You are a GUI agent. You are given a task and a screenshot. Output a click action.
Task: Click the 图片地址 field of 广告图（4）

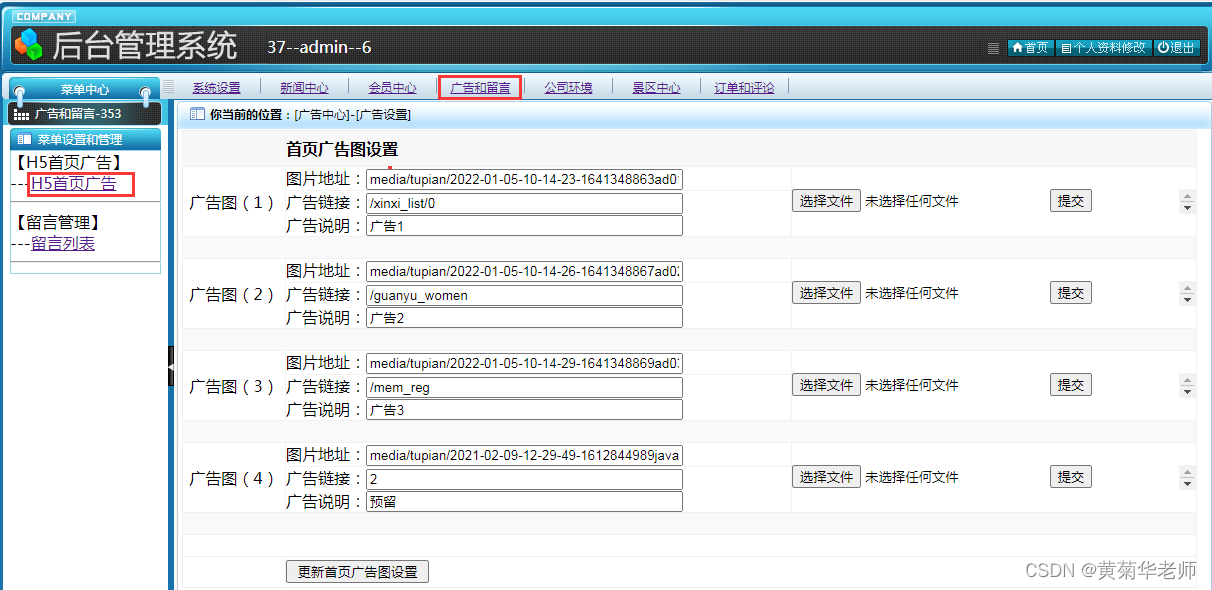click(x=523, y=455)
